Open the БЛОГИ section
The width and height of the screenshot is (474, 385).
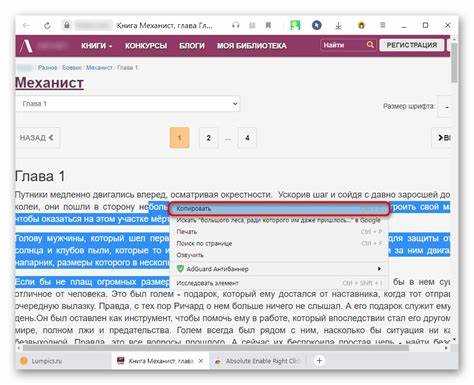tap(192, 46)
